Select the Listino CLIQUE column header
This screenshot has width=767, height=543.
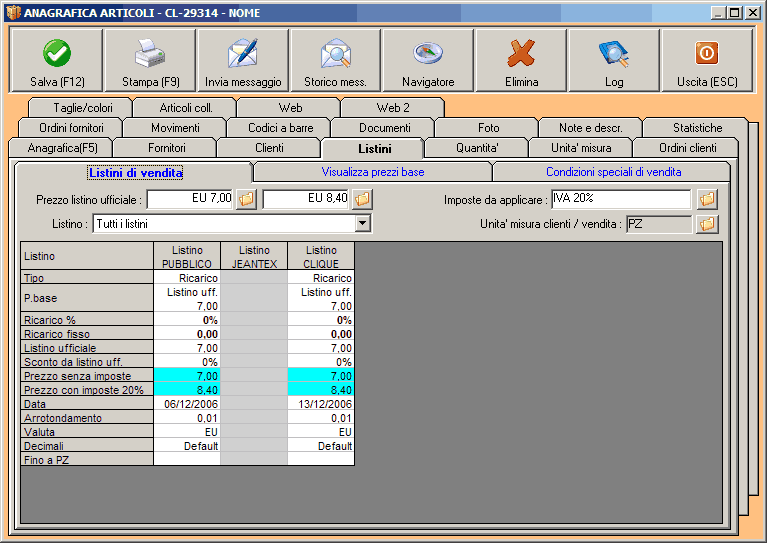[321, 256]
